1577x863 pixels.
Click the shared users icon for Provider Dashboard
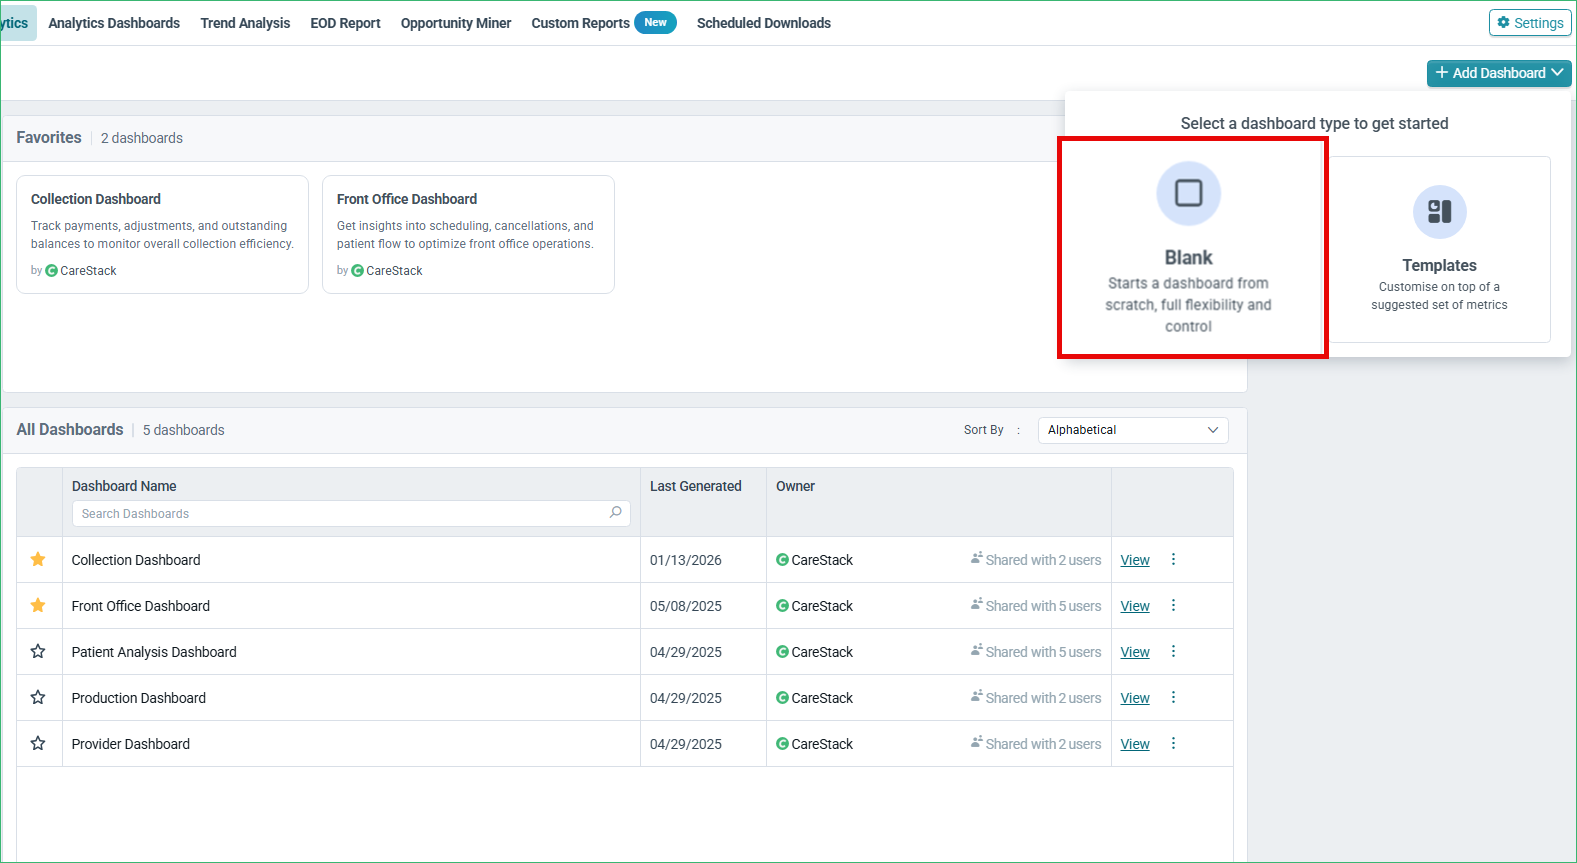977,743
